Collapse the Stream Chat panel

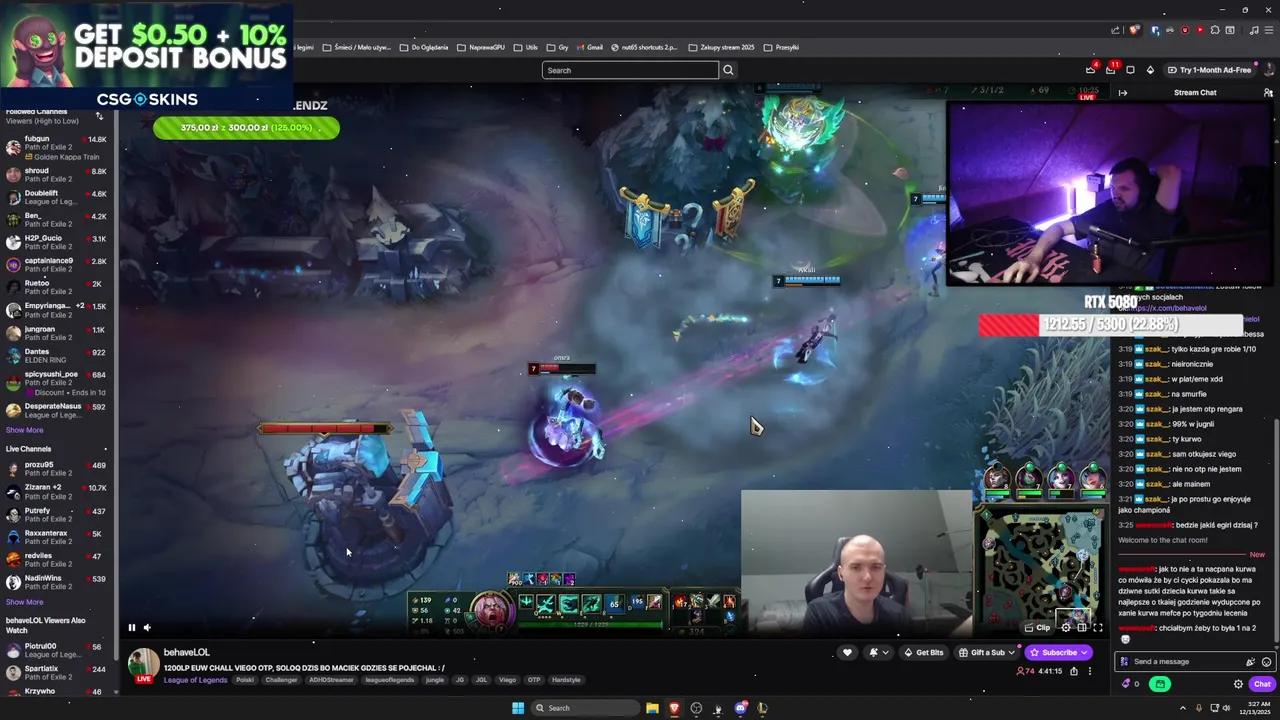tap(1122, 92)
